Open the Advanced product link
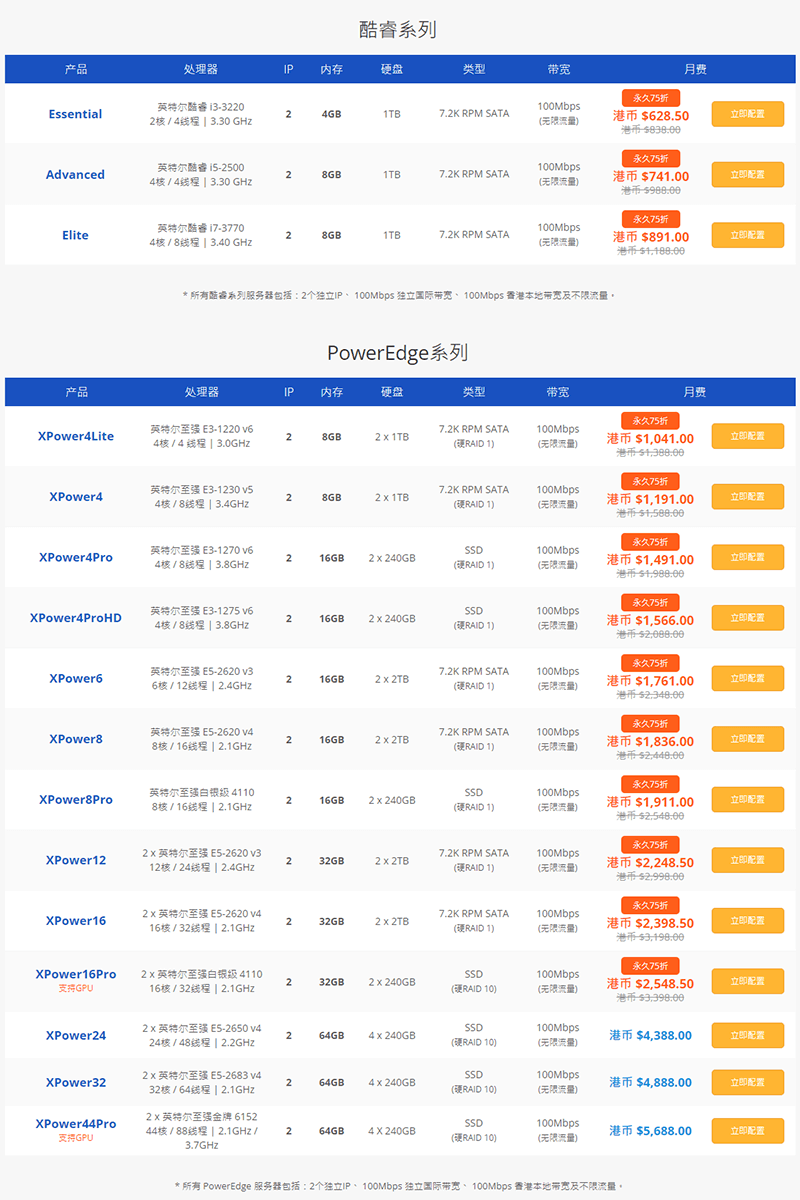 pos(75,175)
